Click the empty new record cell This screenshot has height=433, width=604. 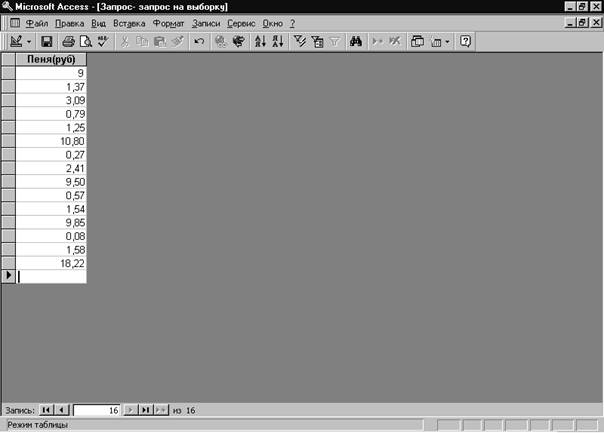(x=51, y=277)
